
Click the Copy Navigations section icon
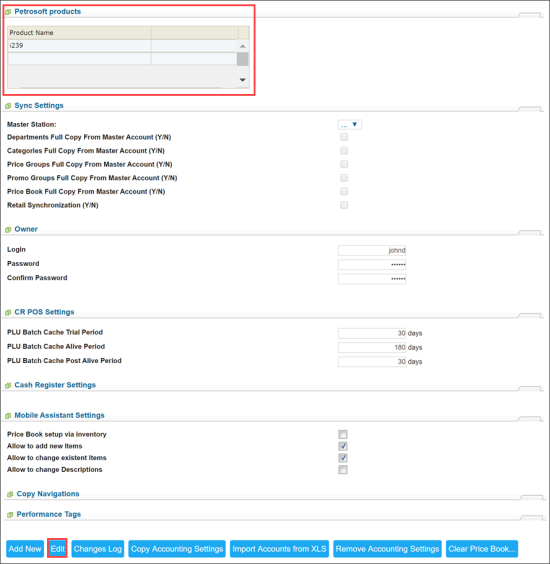point(10,494)
